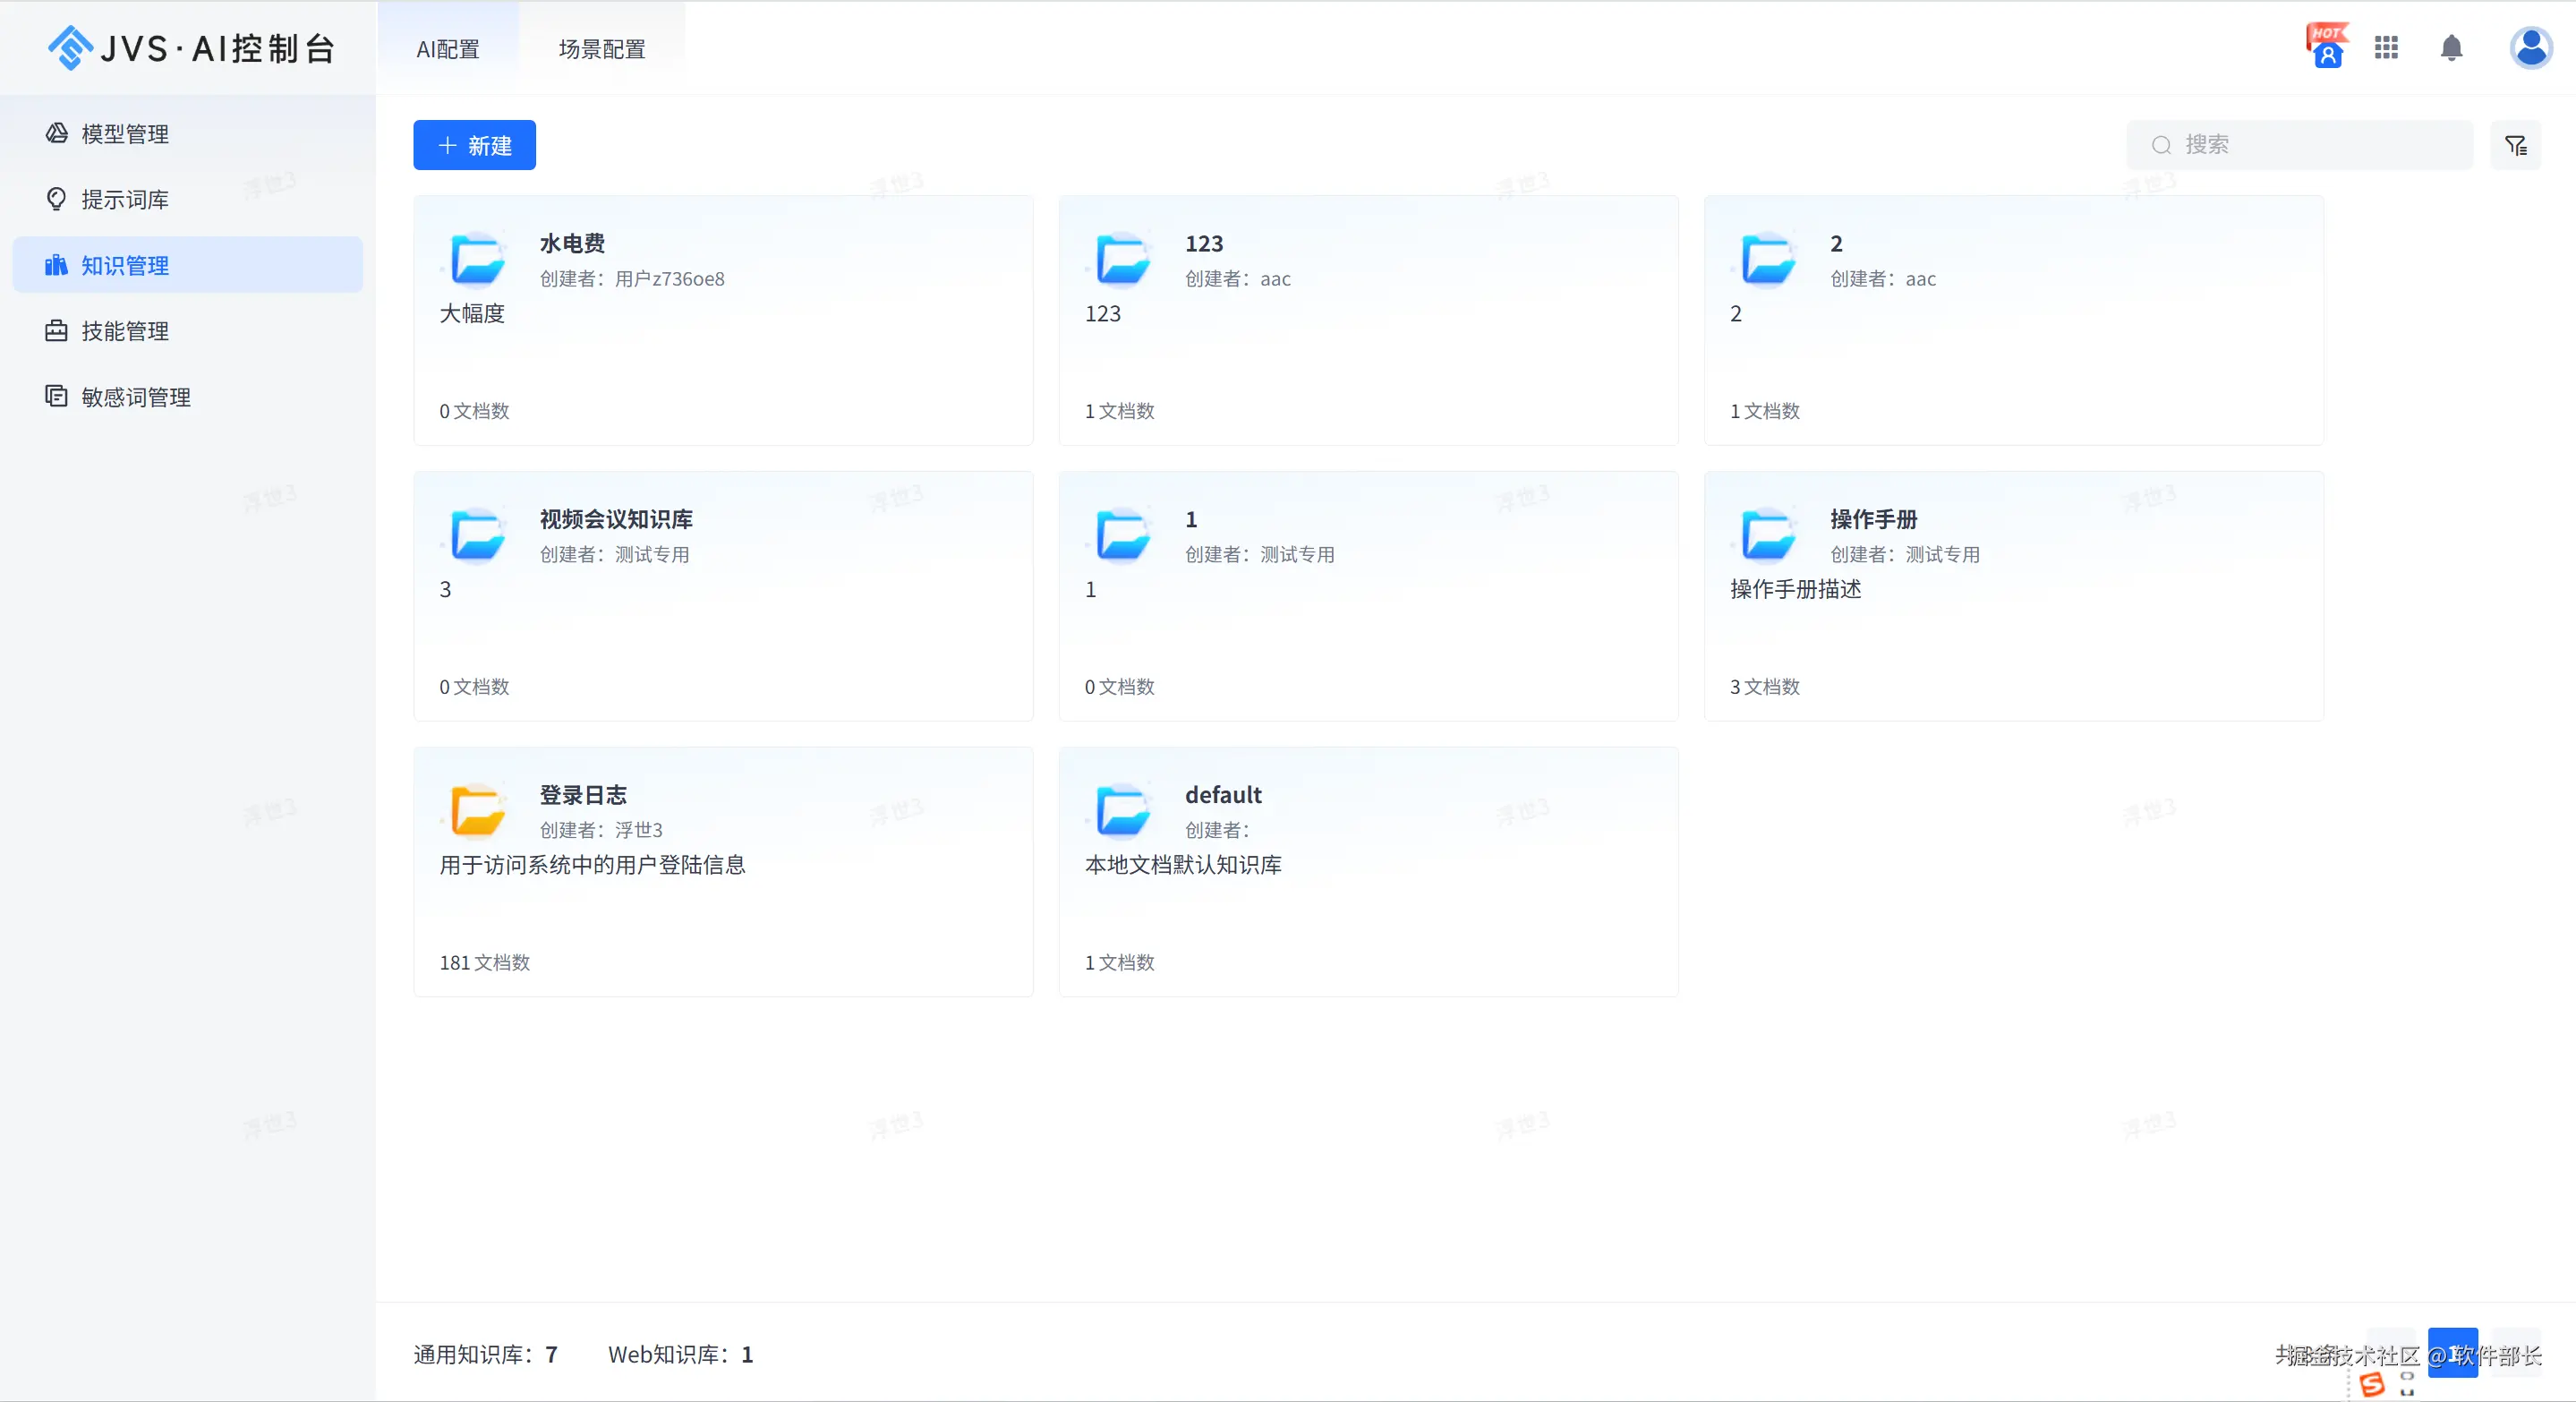
Task: Open the app grid launcher icon
Action: point(2386,47)
